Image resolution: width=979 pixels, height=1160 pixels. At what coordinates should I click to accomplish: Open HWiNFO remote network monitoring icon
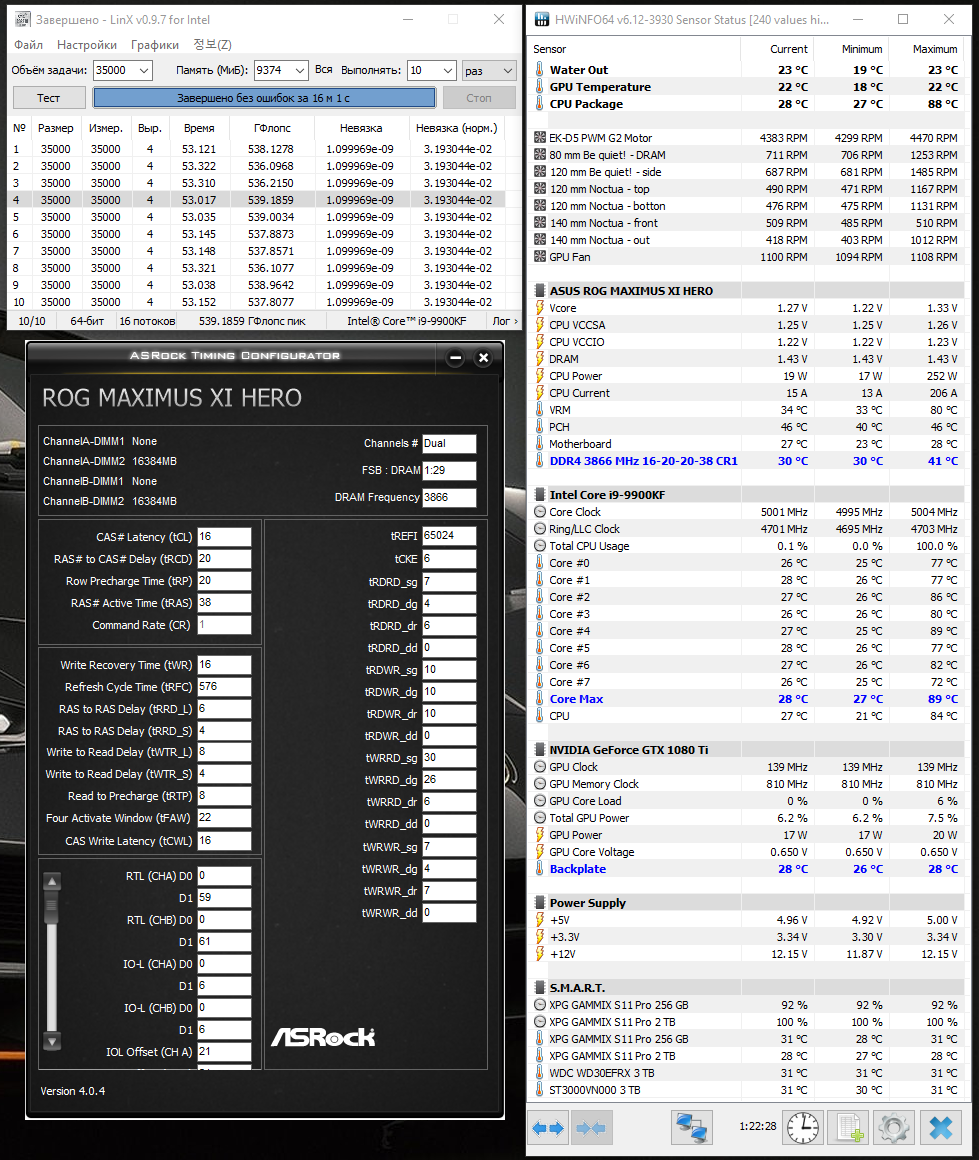point(692,1127)
